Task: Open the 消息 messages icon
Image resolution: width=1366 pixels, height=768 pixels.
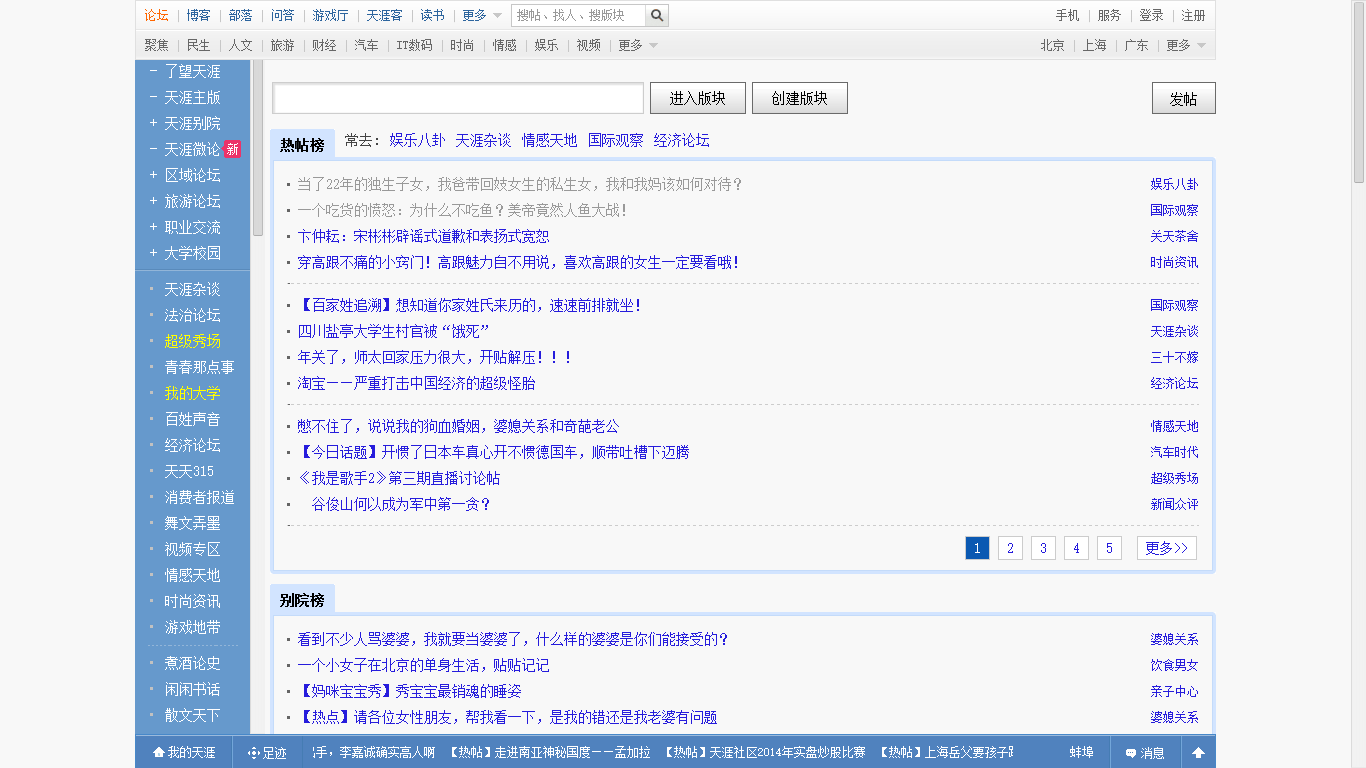Action: (1131, 753)
